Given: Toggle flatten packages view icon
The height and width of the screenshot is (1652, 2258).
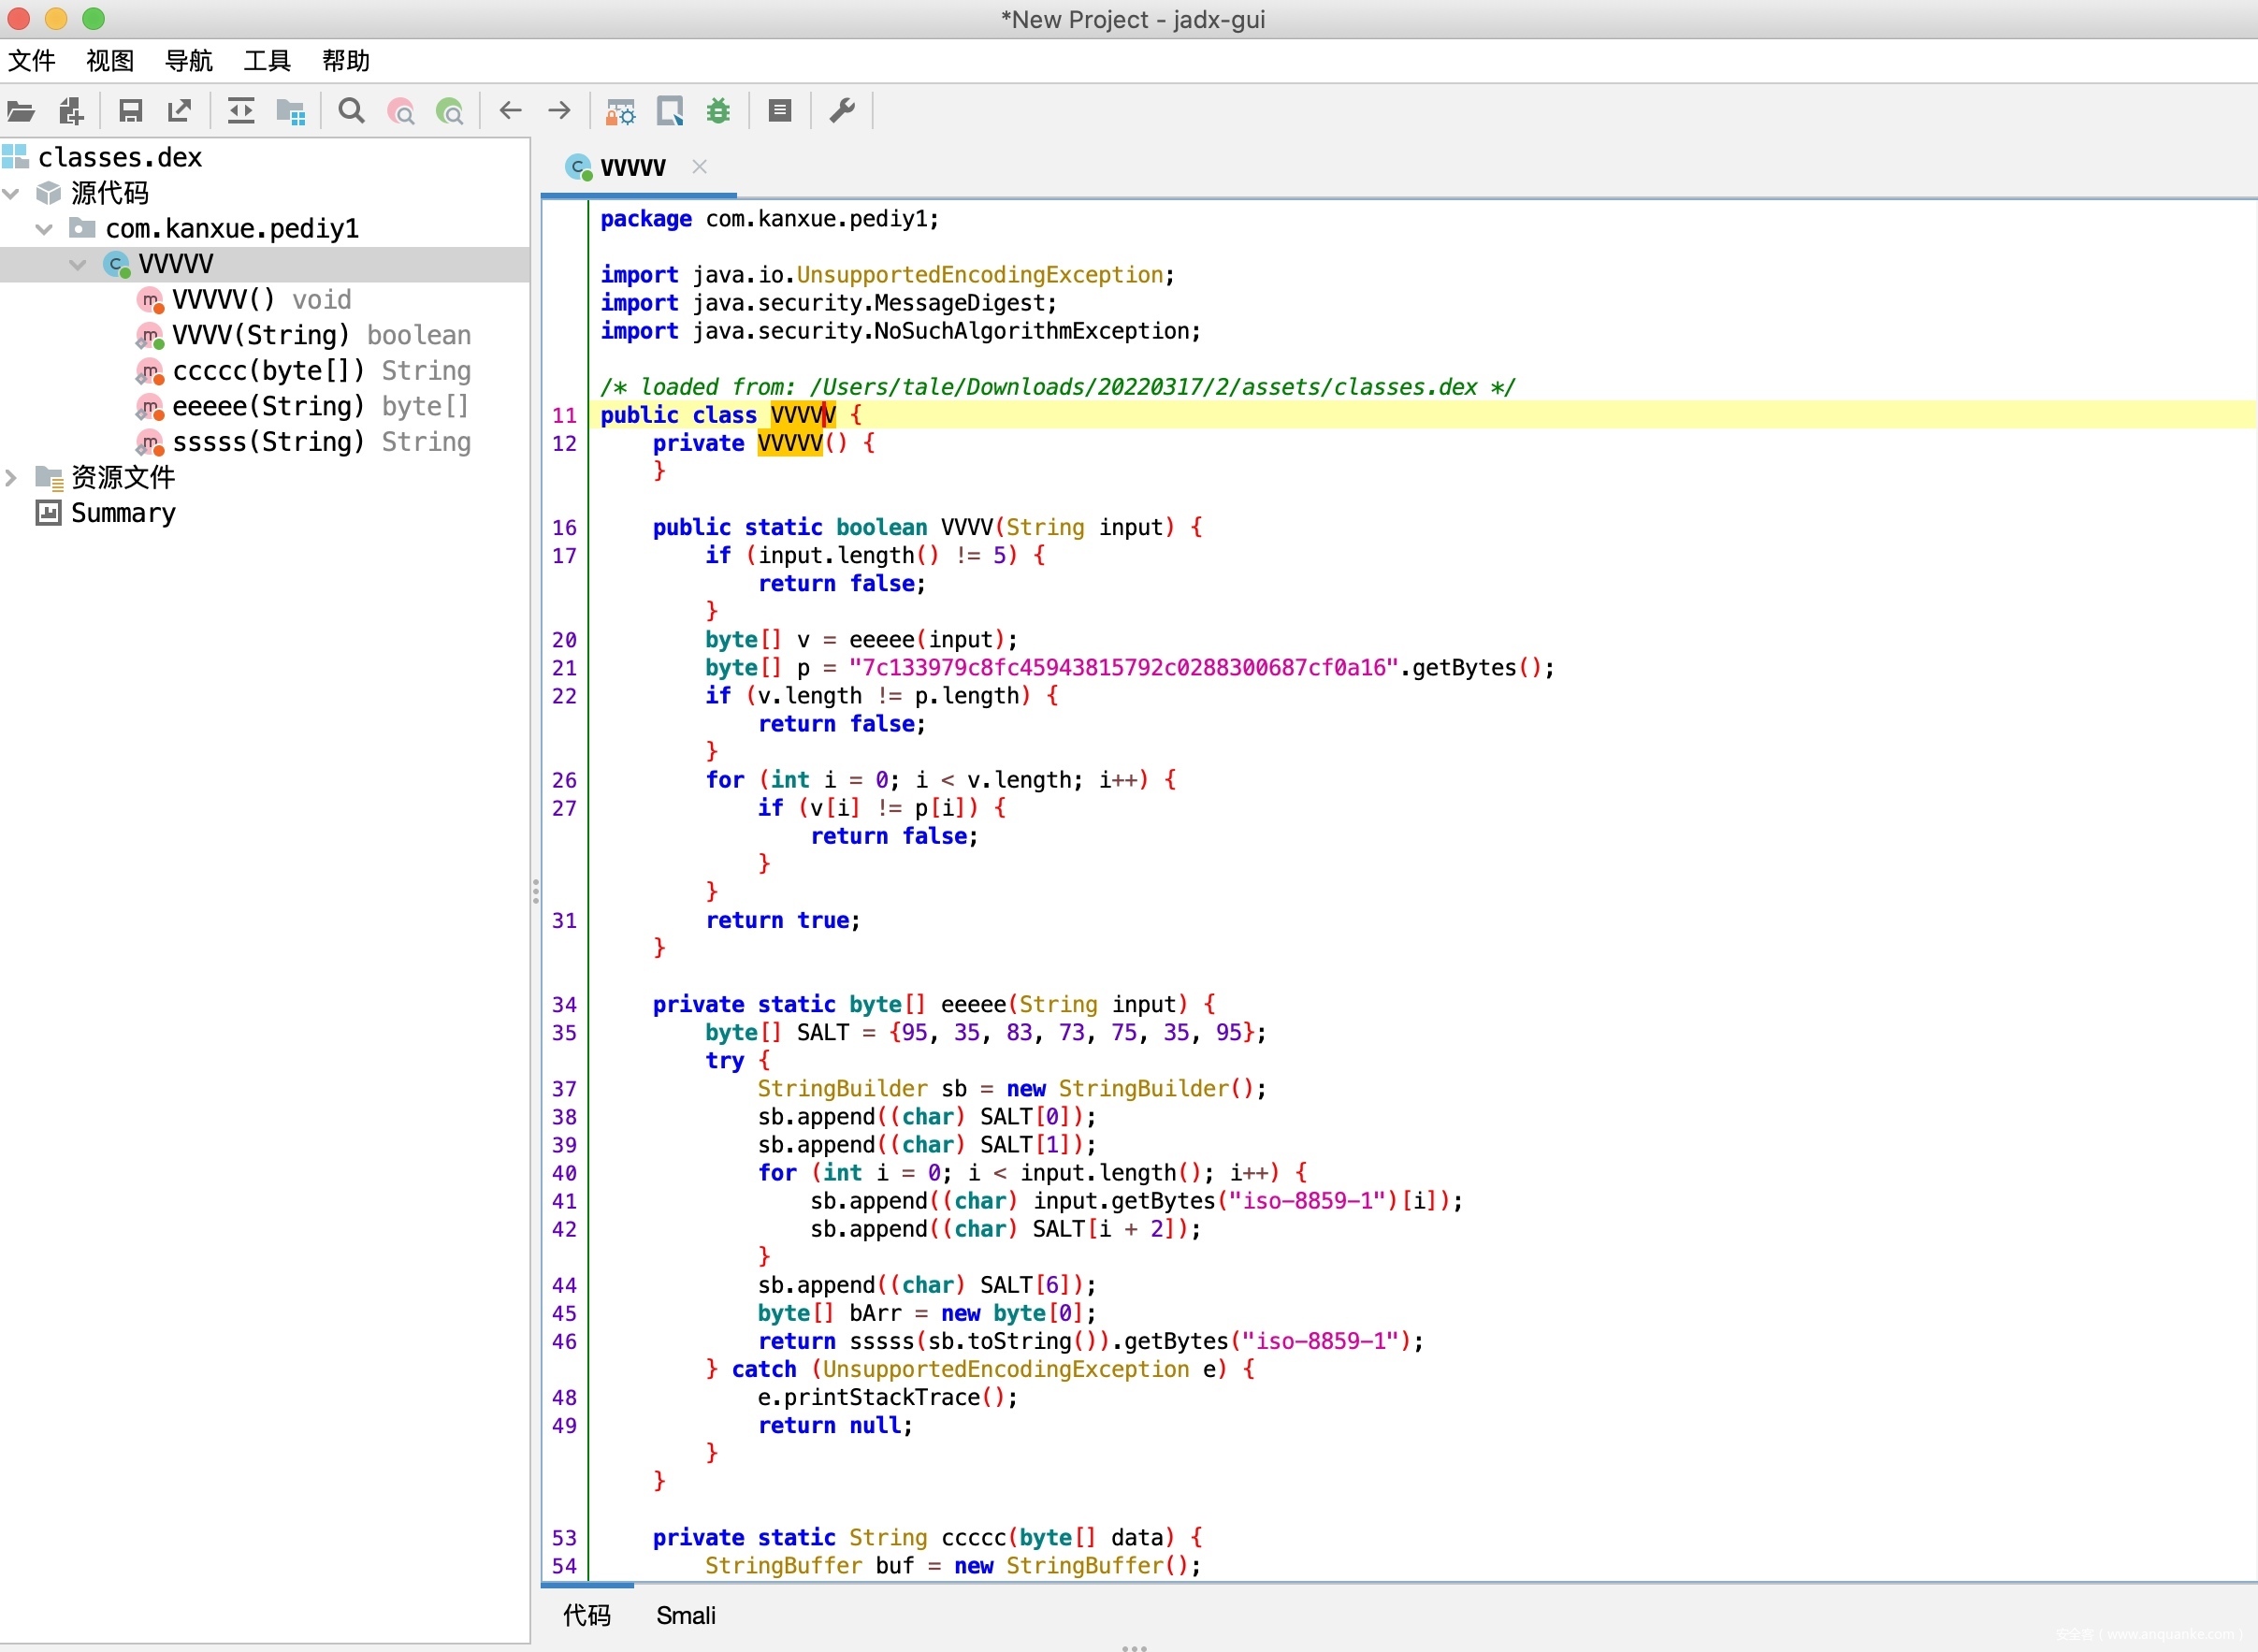Looking at the screenshot, I should tap(290, 111).
